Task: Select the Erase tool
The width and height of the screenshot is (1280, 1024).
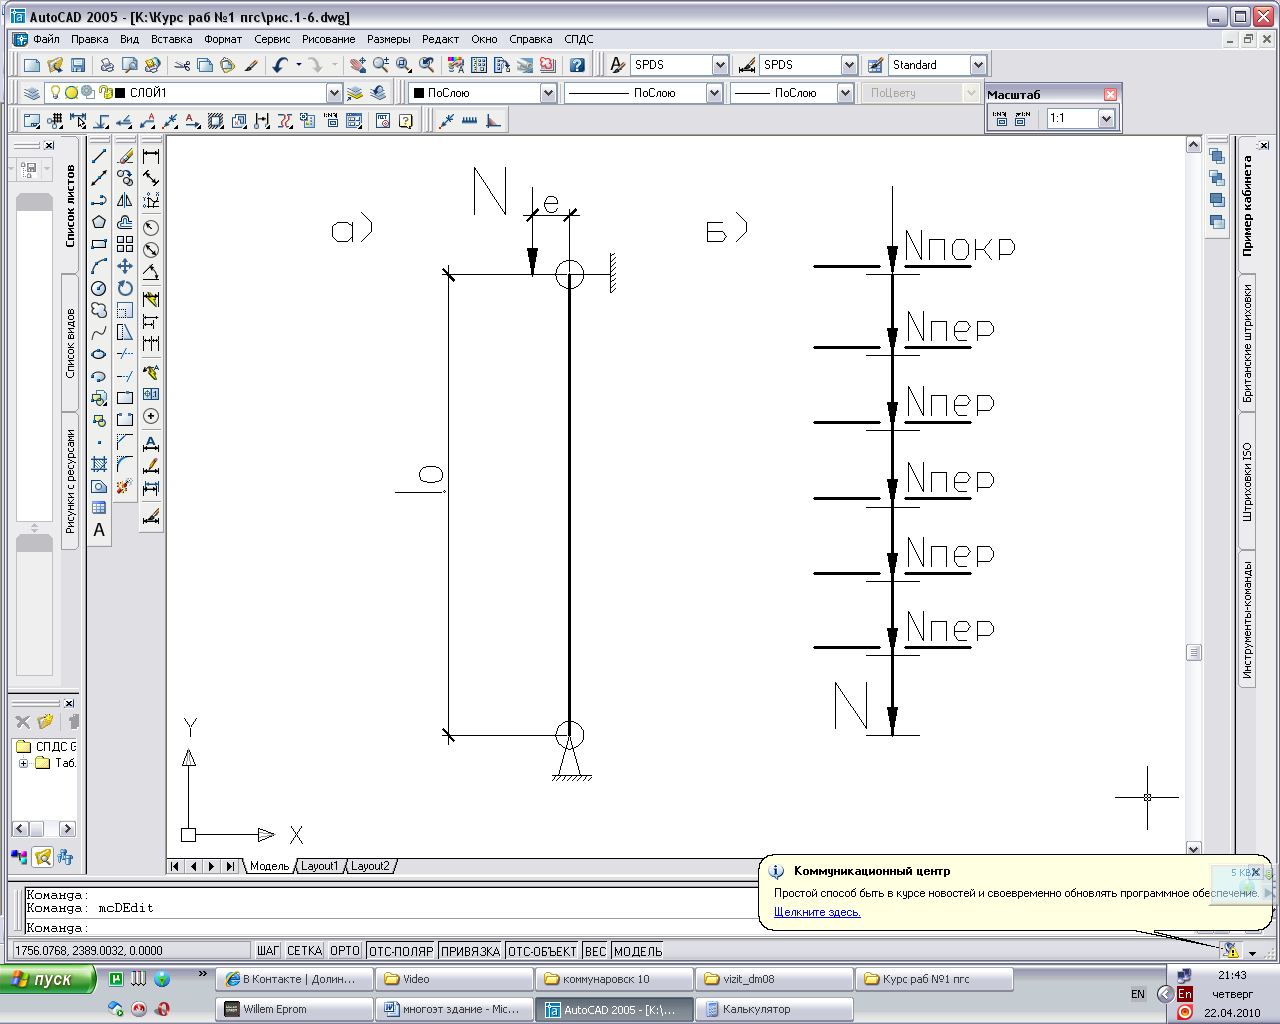Action: (x=125, y=156)
